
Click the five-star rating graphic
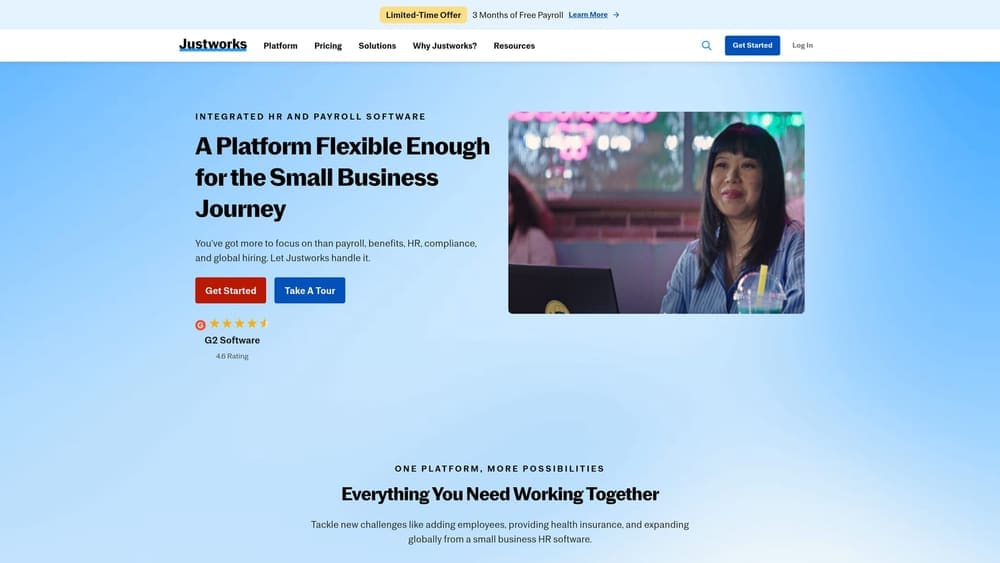click(239, 323)
